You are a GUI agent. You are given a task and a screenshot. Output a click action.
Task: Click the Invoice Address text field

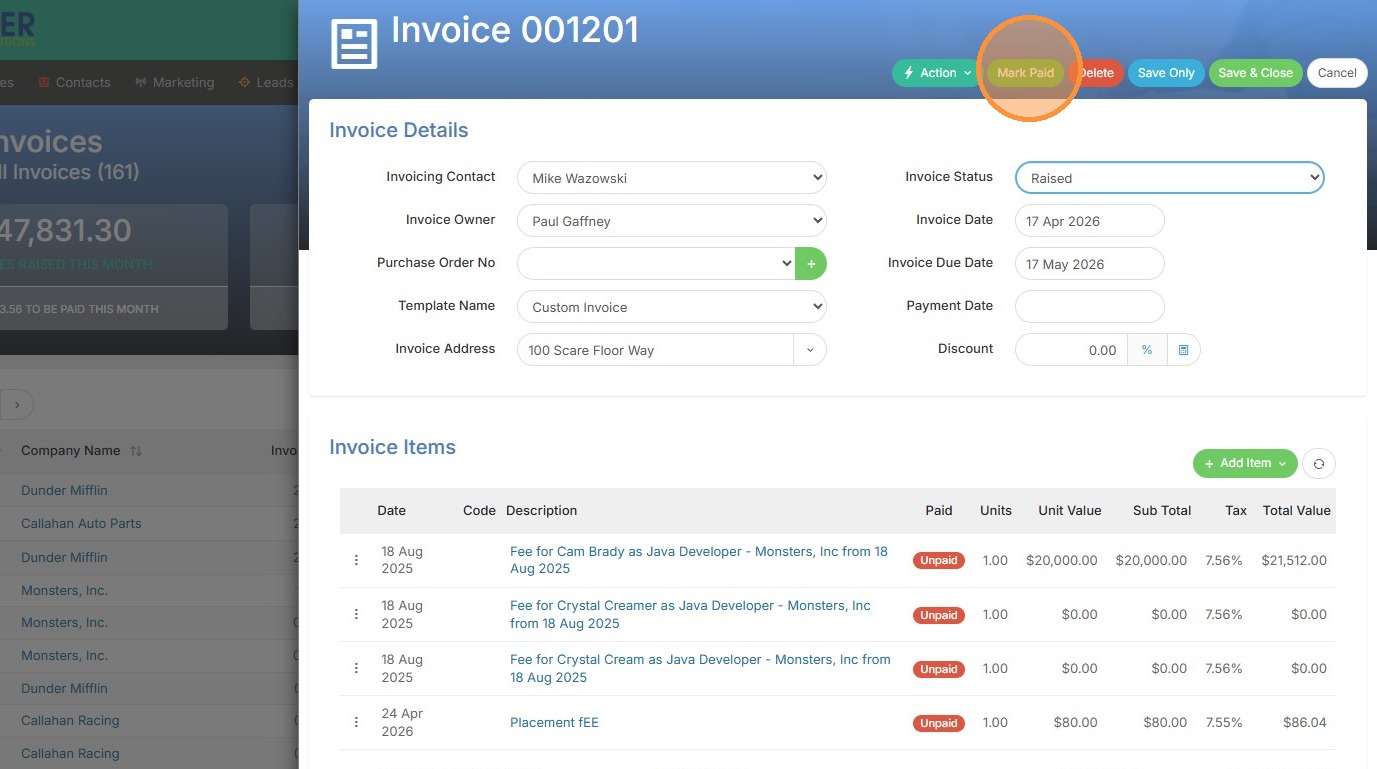656,350
